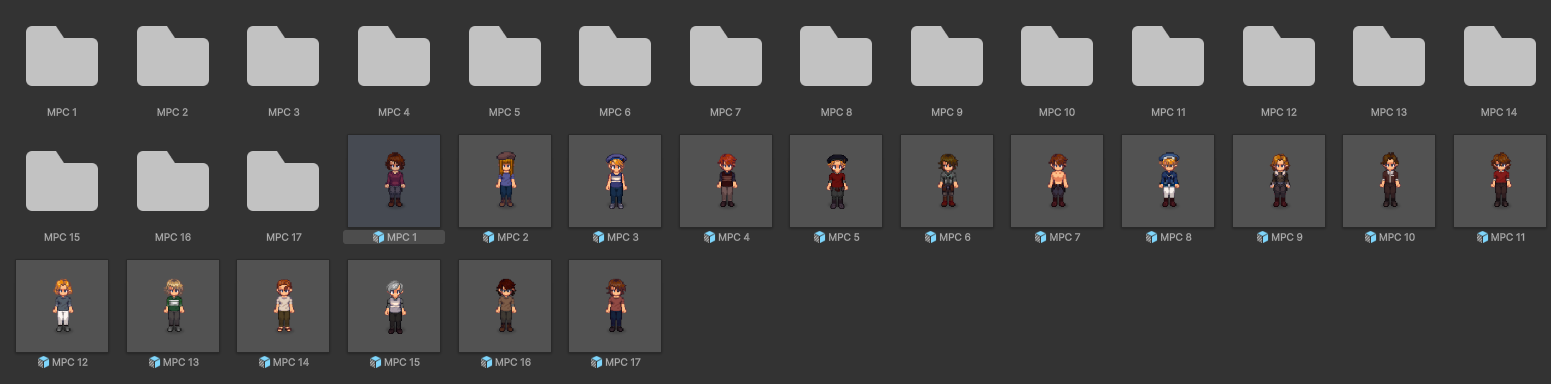Select MPC 3 prefab with blue cap character
This screenshot has width=1551, height=384.
click(615, 181)
